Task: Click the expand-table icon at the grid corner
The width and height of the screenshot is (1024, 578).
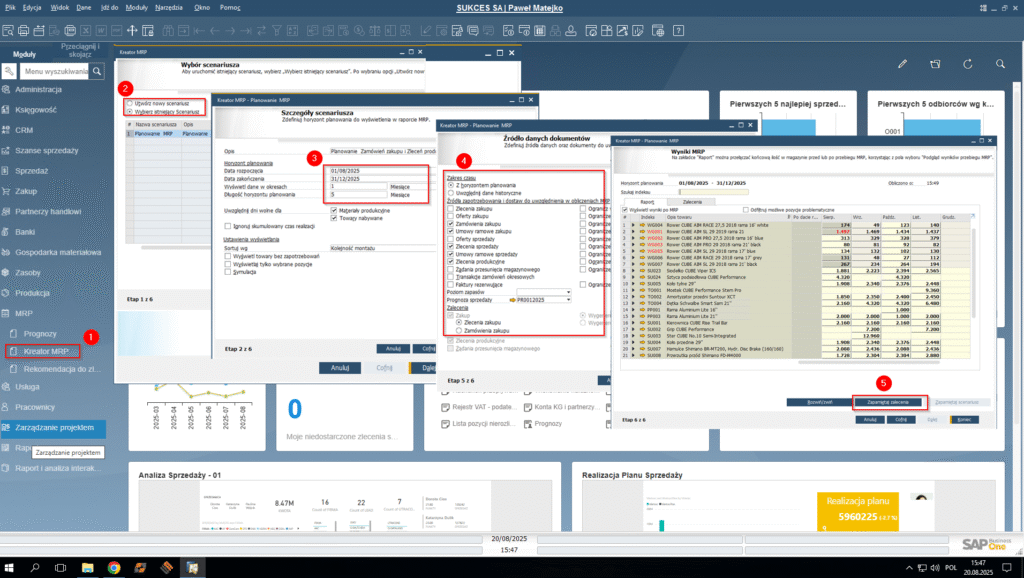Action: coord(972,217)
